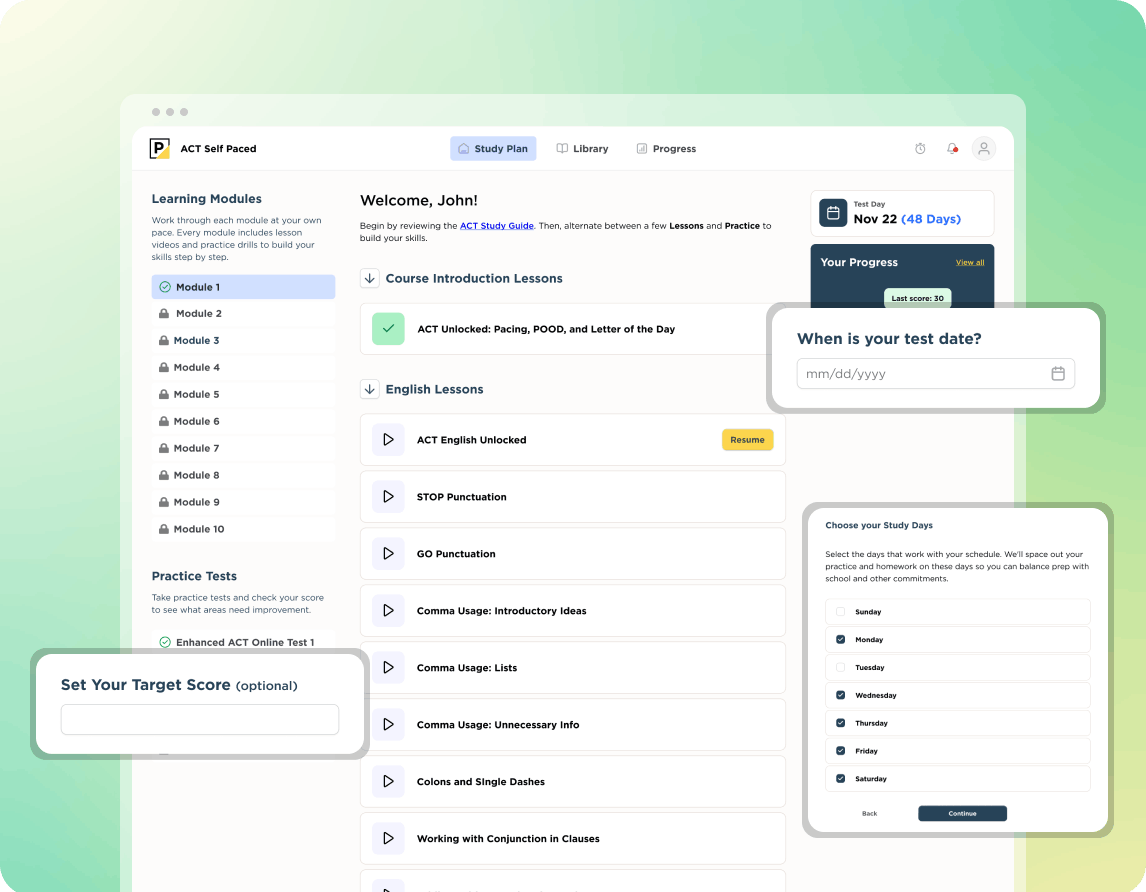The width and height of the screenshot is (1146, 892).
Task: Click the lock icon beside Module 5
Action: 164,394
